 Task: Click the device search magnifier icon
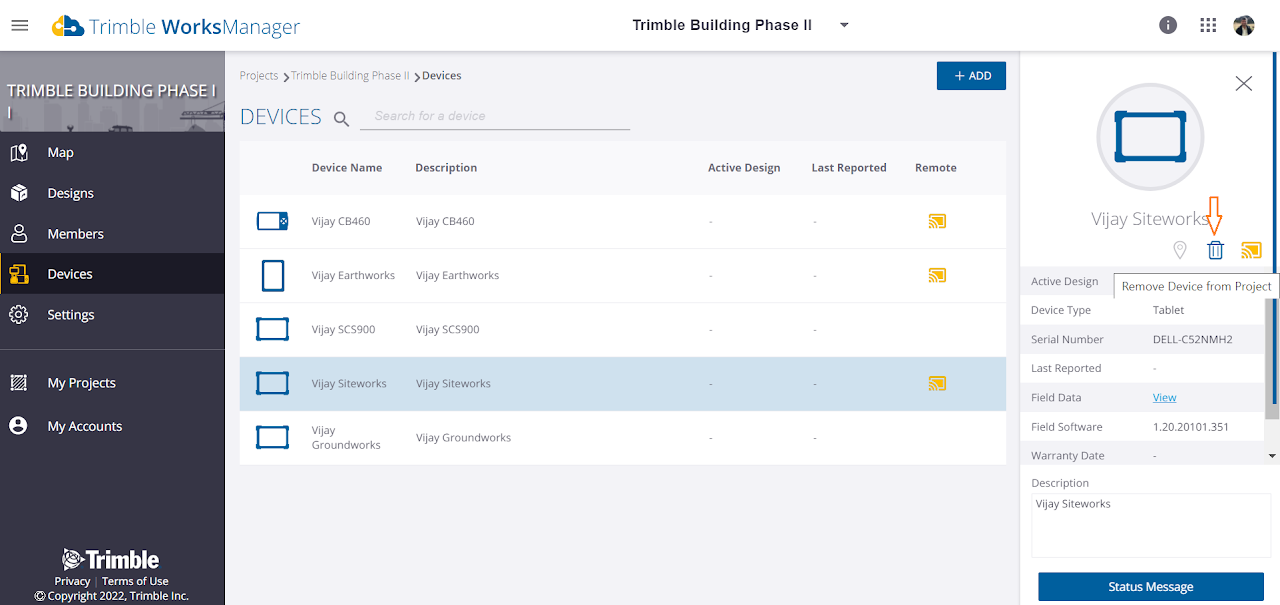click(342, 119)
